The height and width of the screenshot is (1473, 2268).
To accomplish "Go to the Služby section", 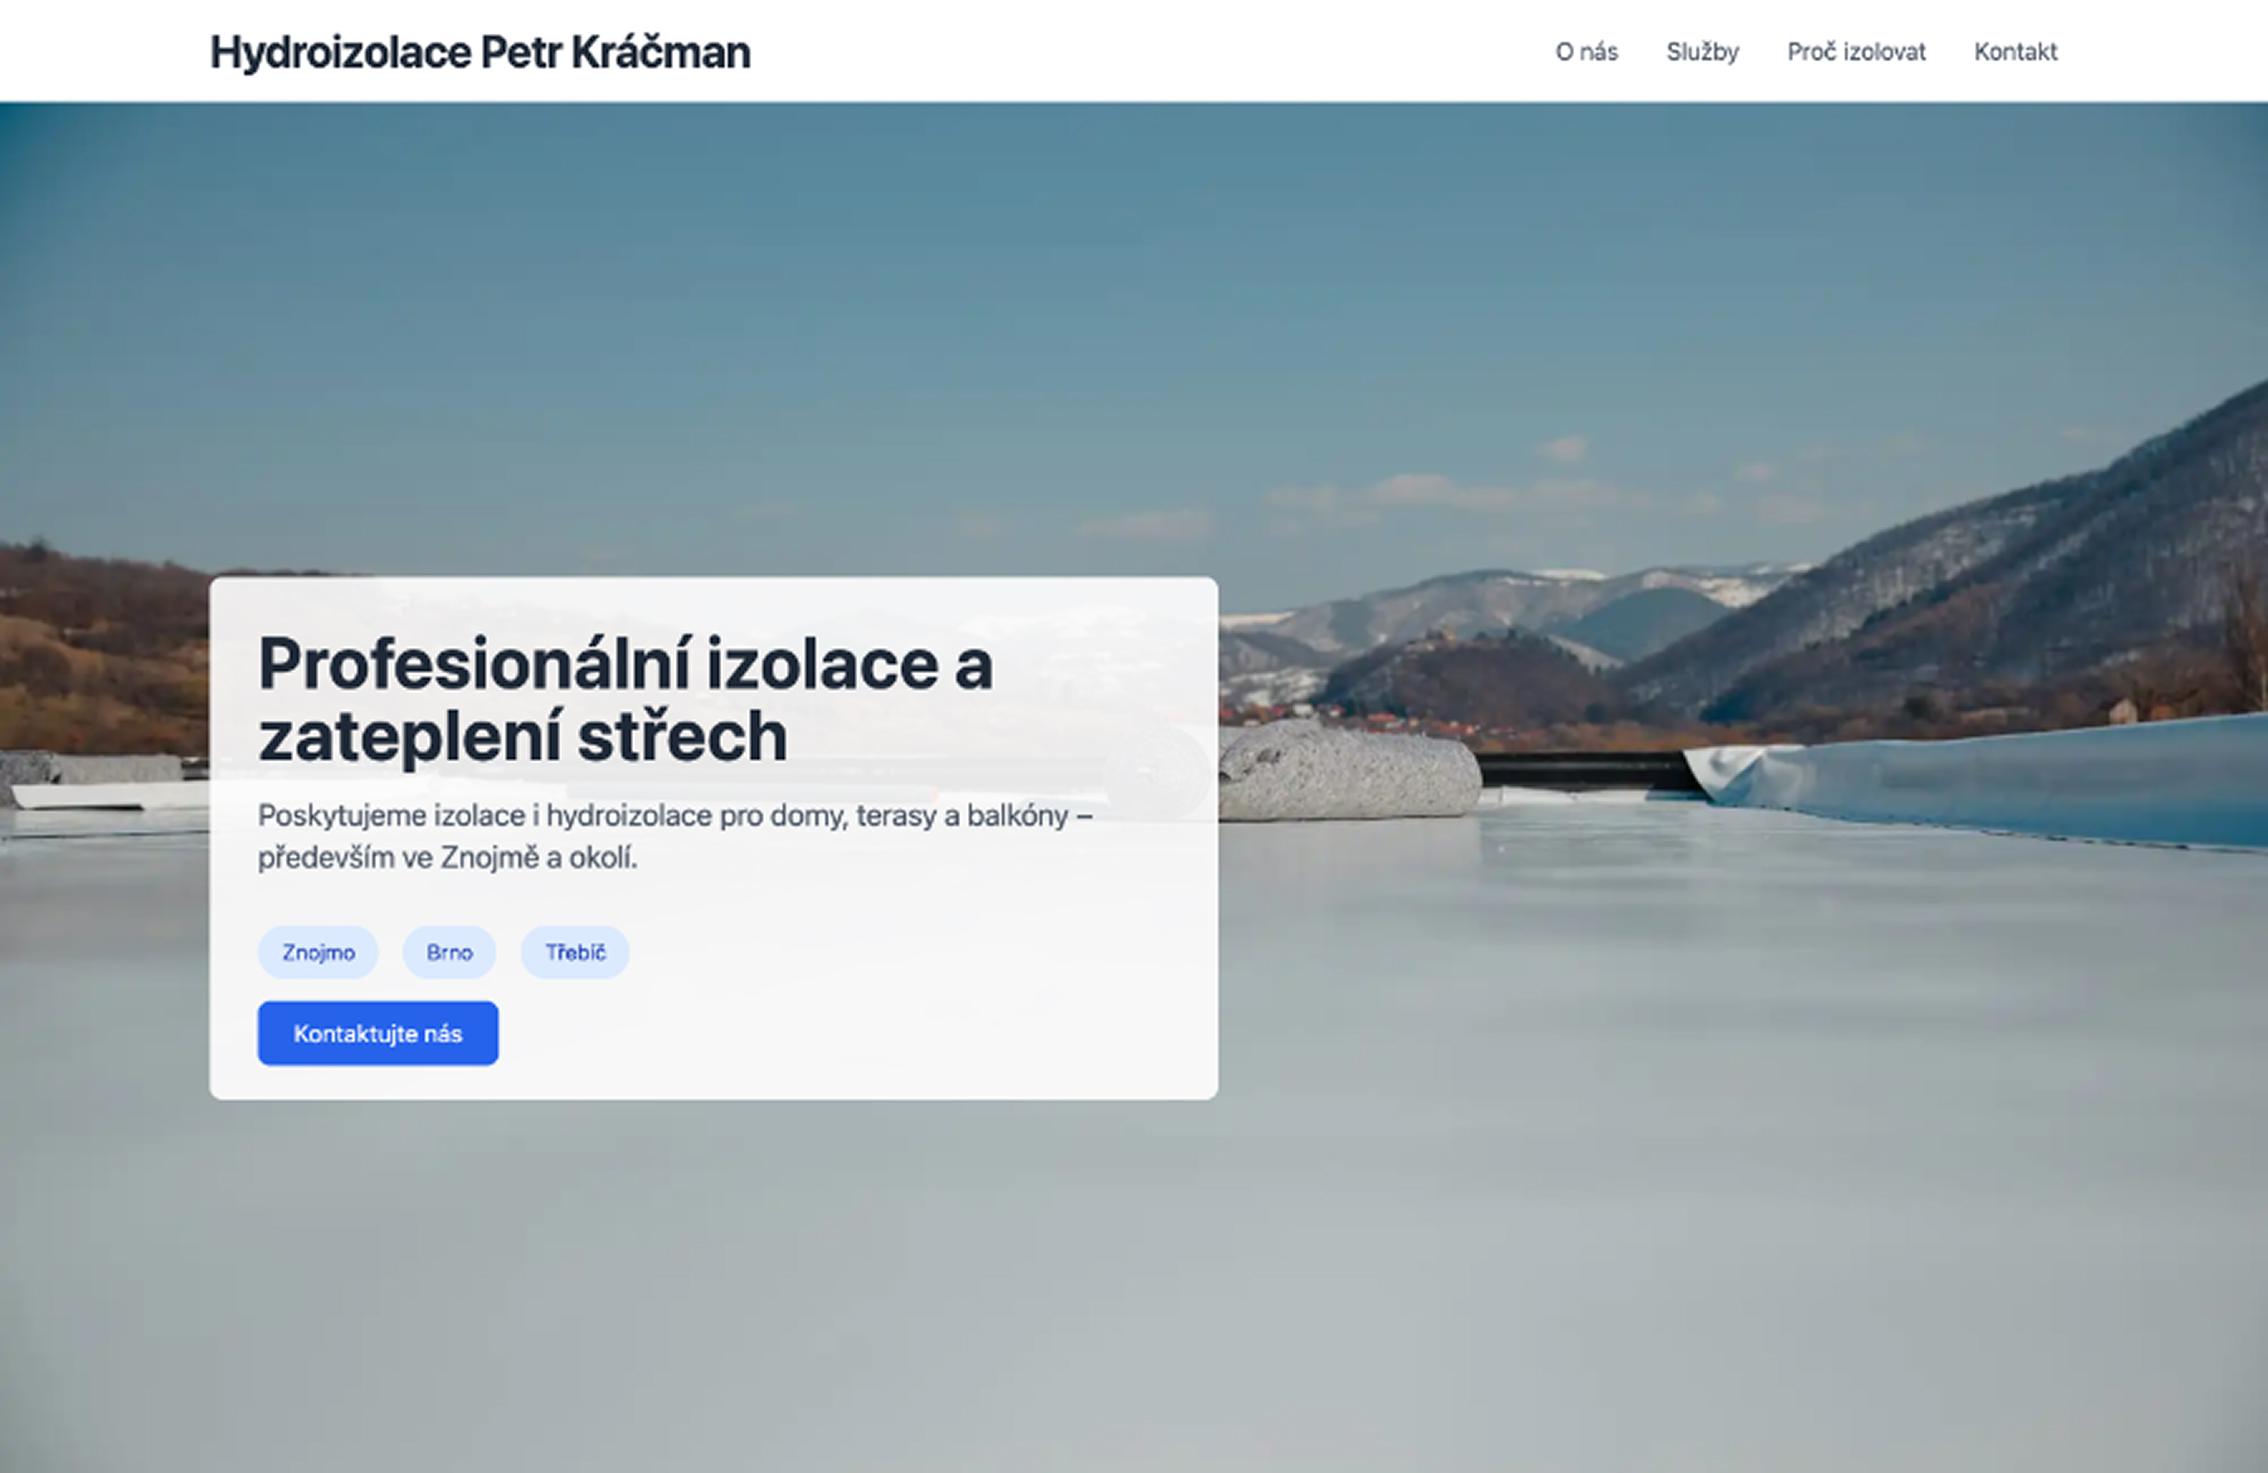I will point(1702,52).
